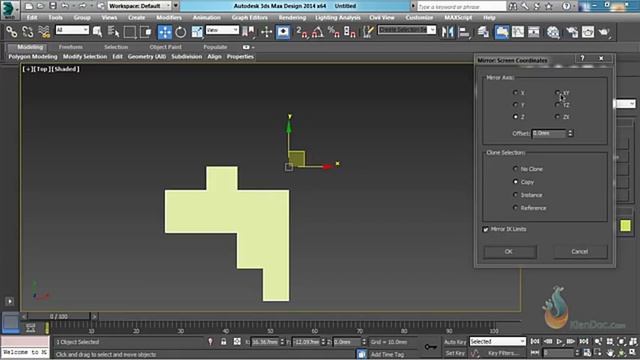Open the Create Selection Set dropdown

coord(407,30)
